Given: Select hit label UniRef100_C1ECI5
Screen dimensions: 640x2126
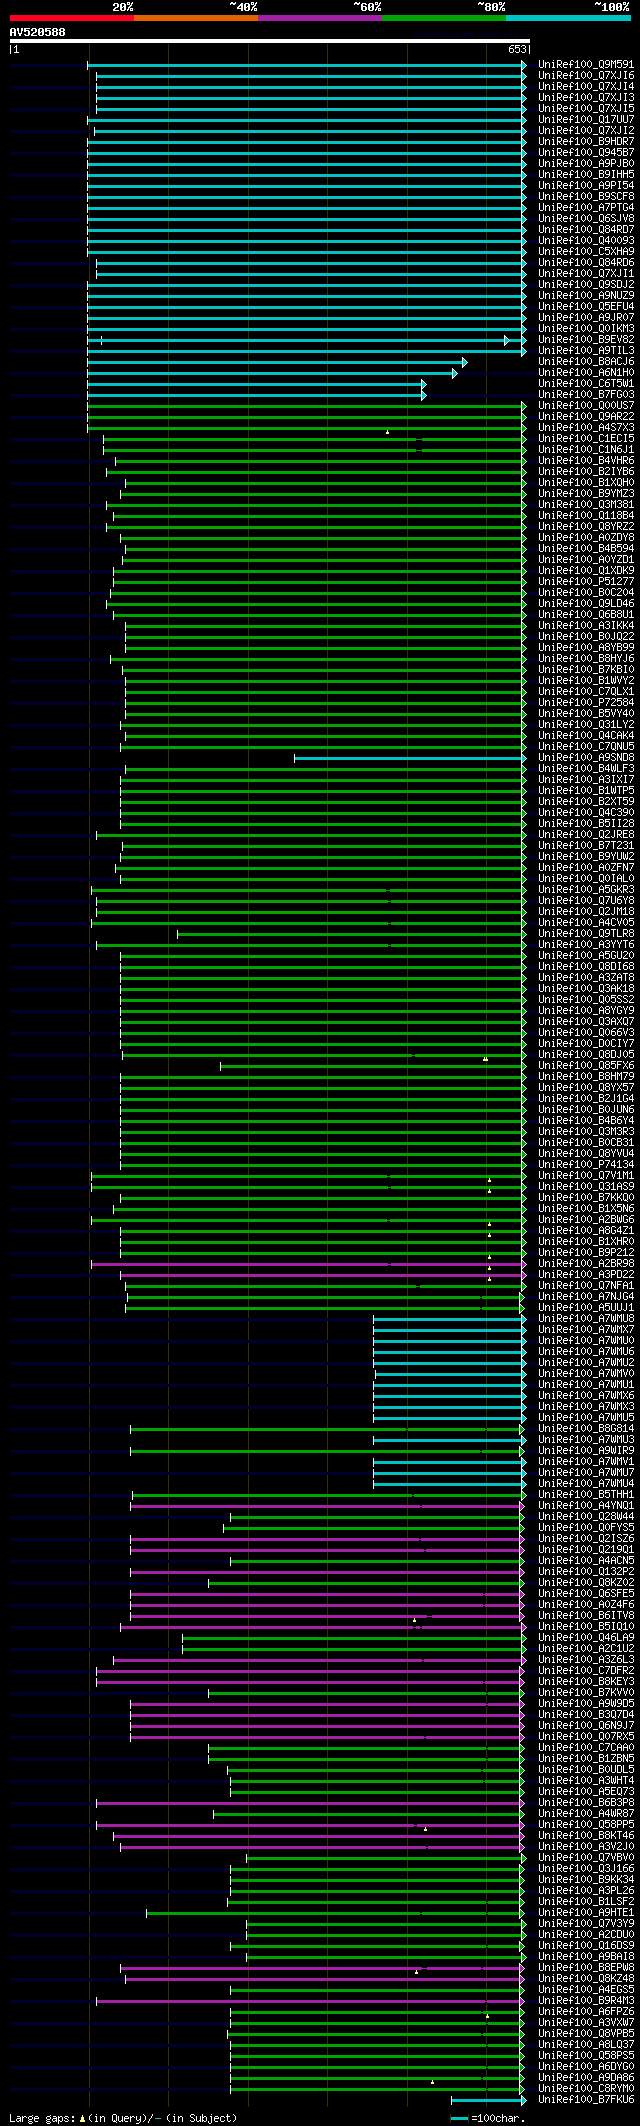Looking at the screenshot, I should (x=586, y=439).
